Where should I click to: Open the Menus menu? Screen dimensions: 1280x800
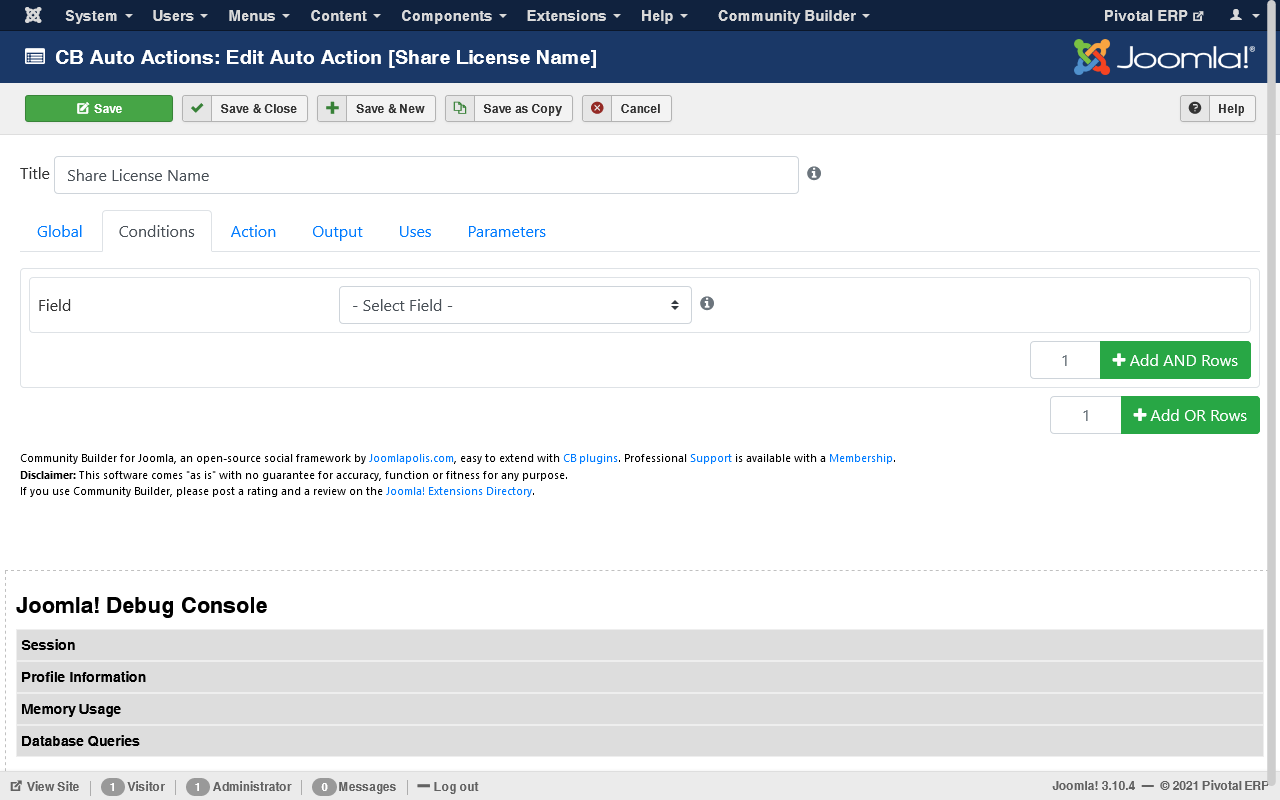pyautogui.click(x=259, y=15)
